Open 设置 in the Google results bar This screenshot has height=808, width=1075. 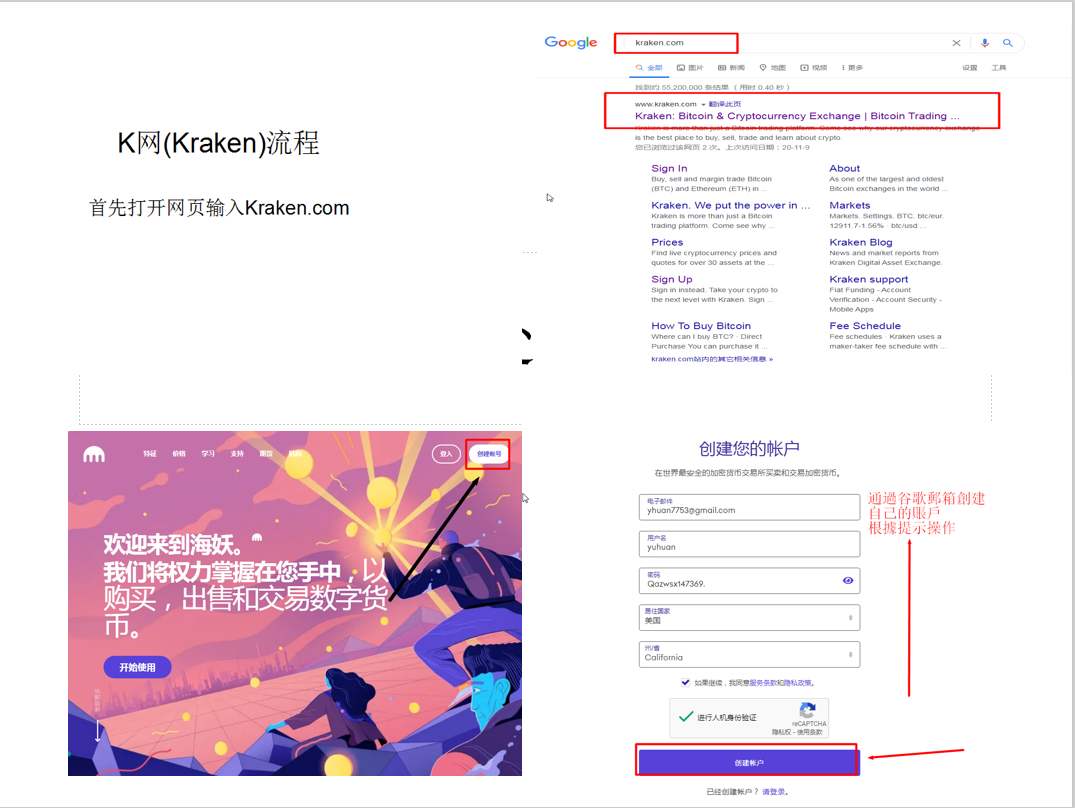coord(970,66)
